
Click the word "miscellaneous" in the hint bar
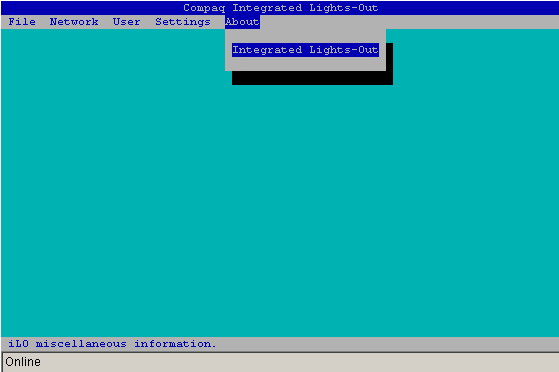[81, 344]
